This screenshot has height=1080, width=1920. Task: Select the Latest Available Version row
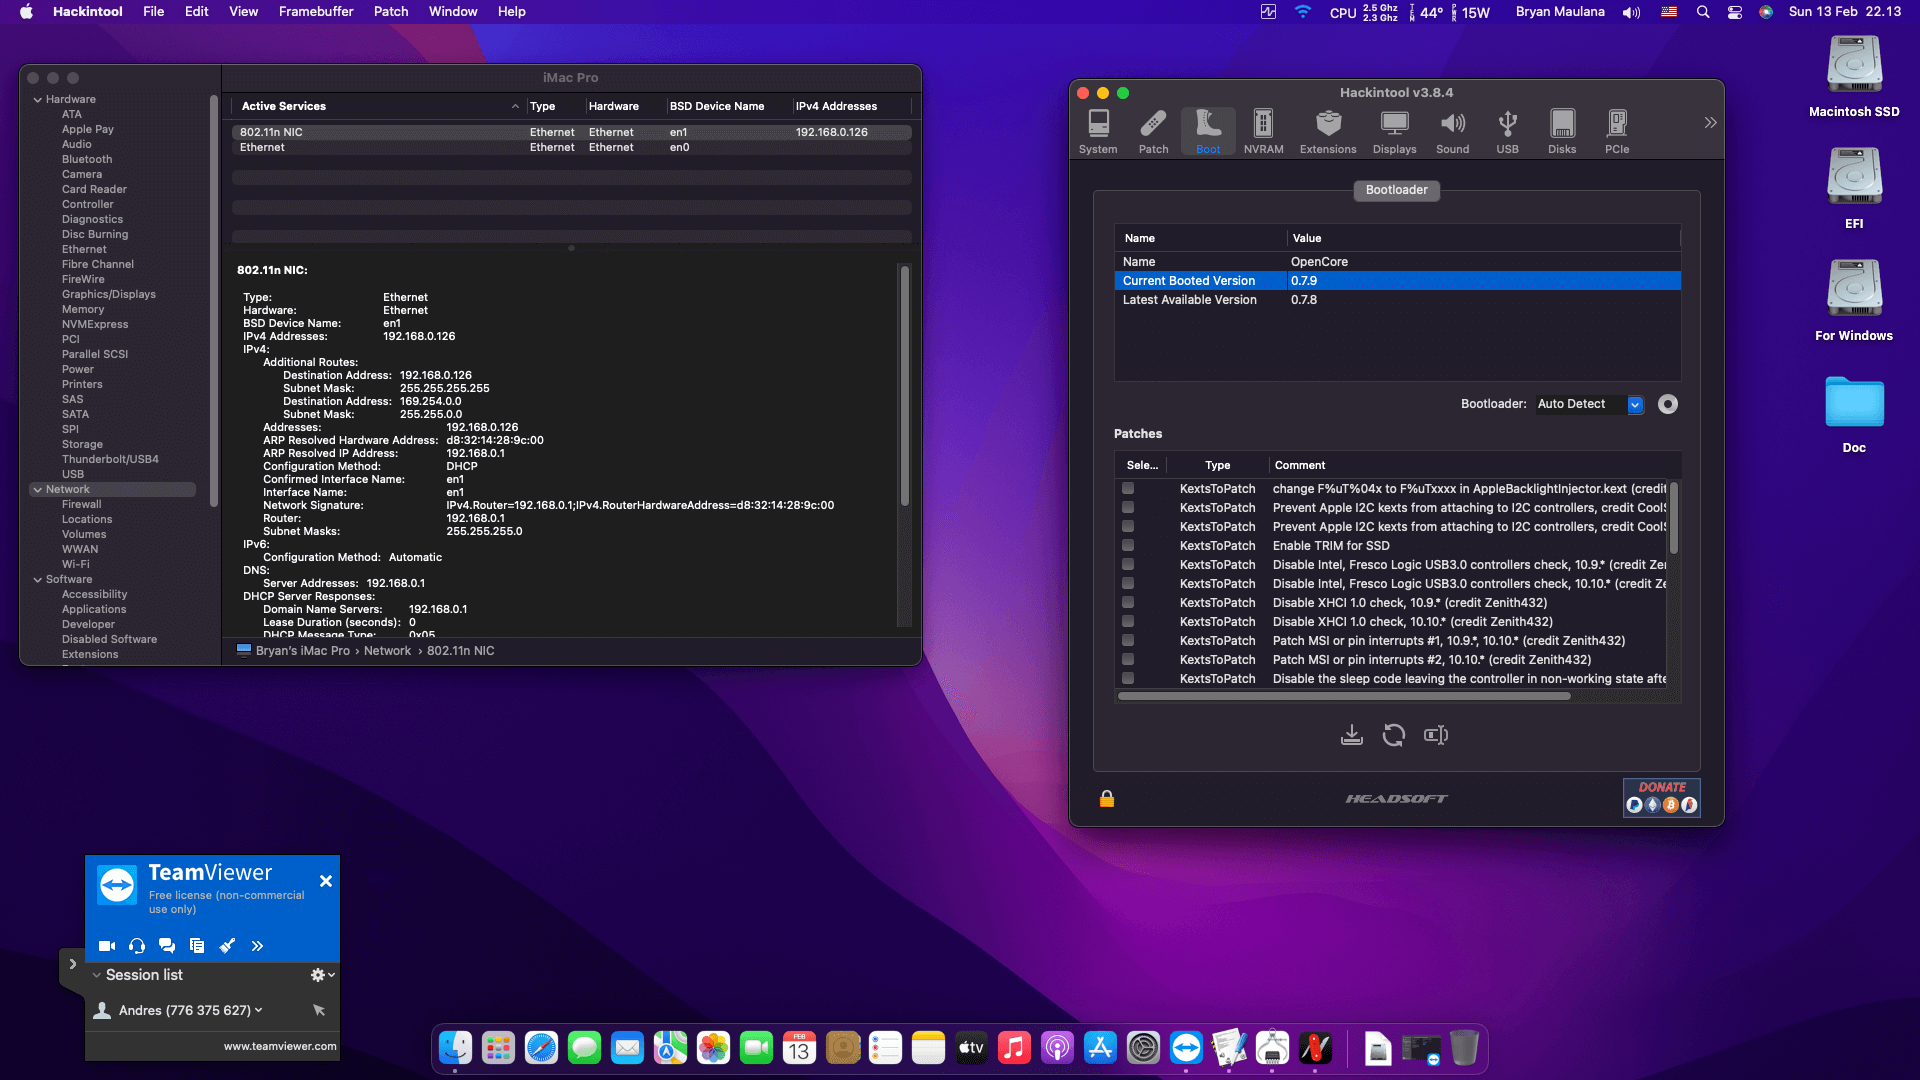1397,300
